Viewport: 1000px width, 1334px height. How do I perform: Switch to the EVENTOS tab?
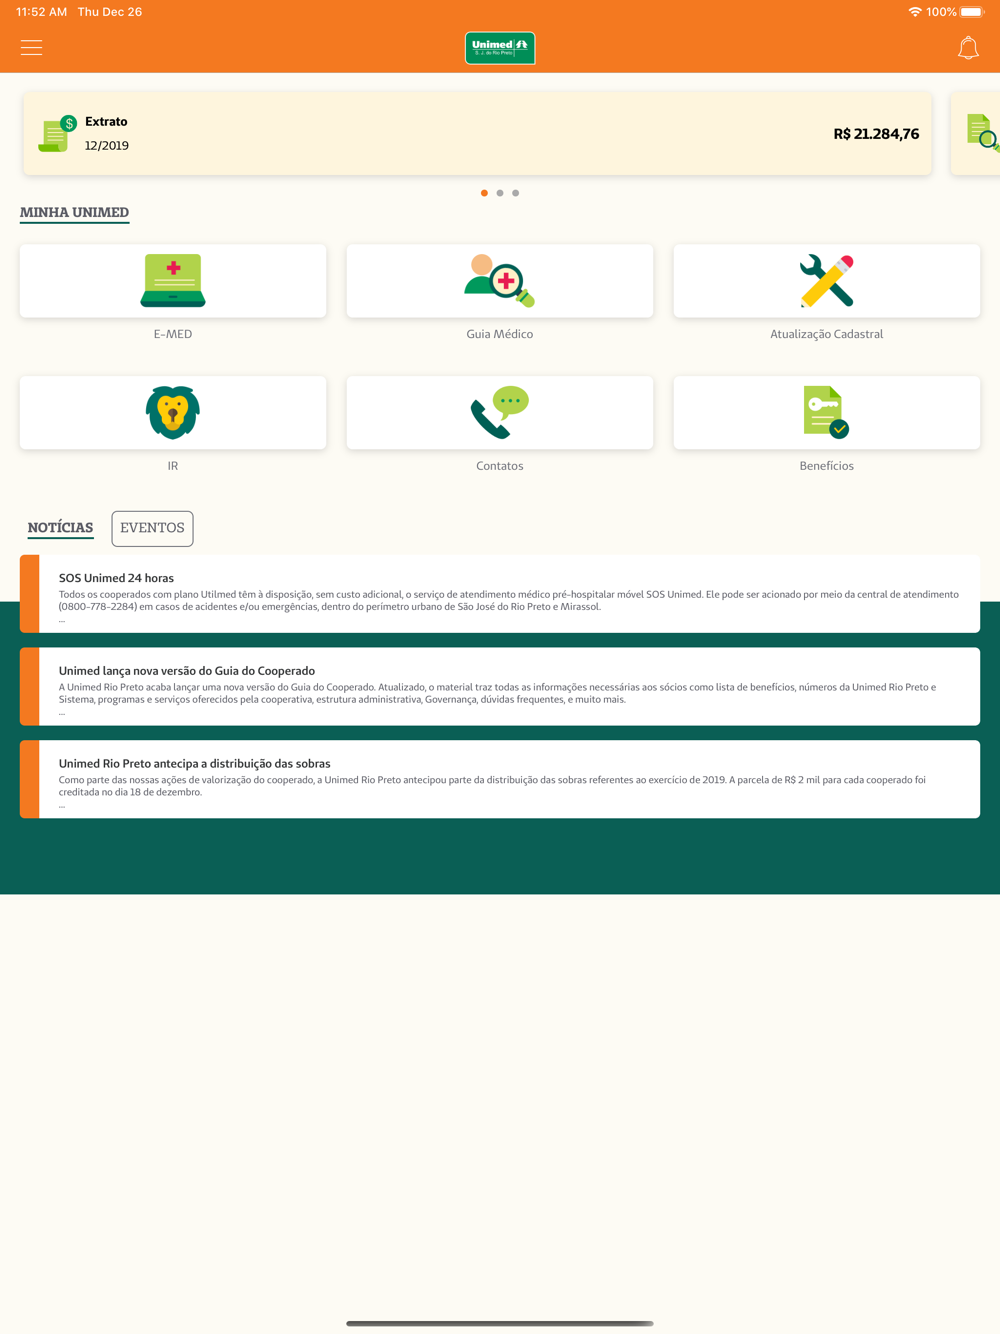click(152, 528)
